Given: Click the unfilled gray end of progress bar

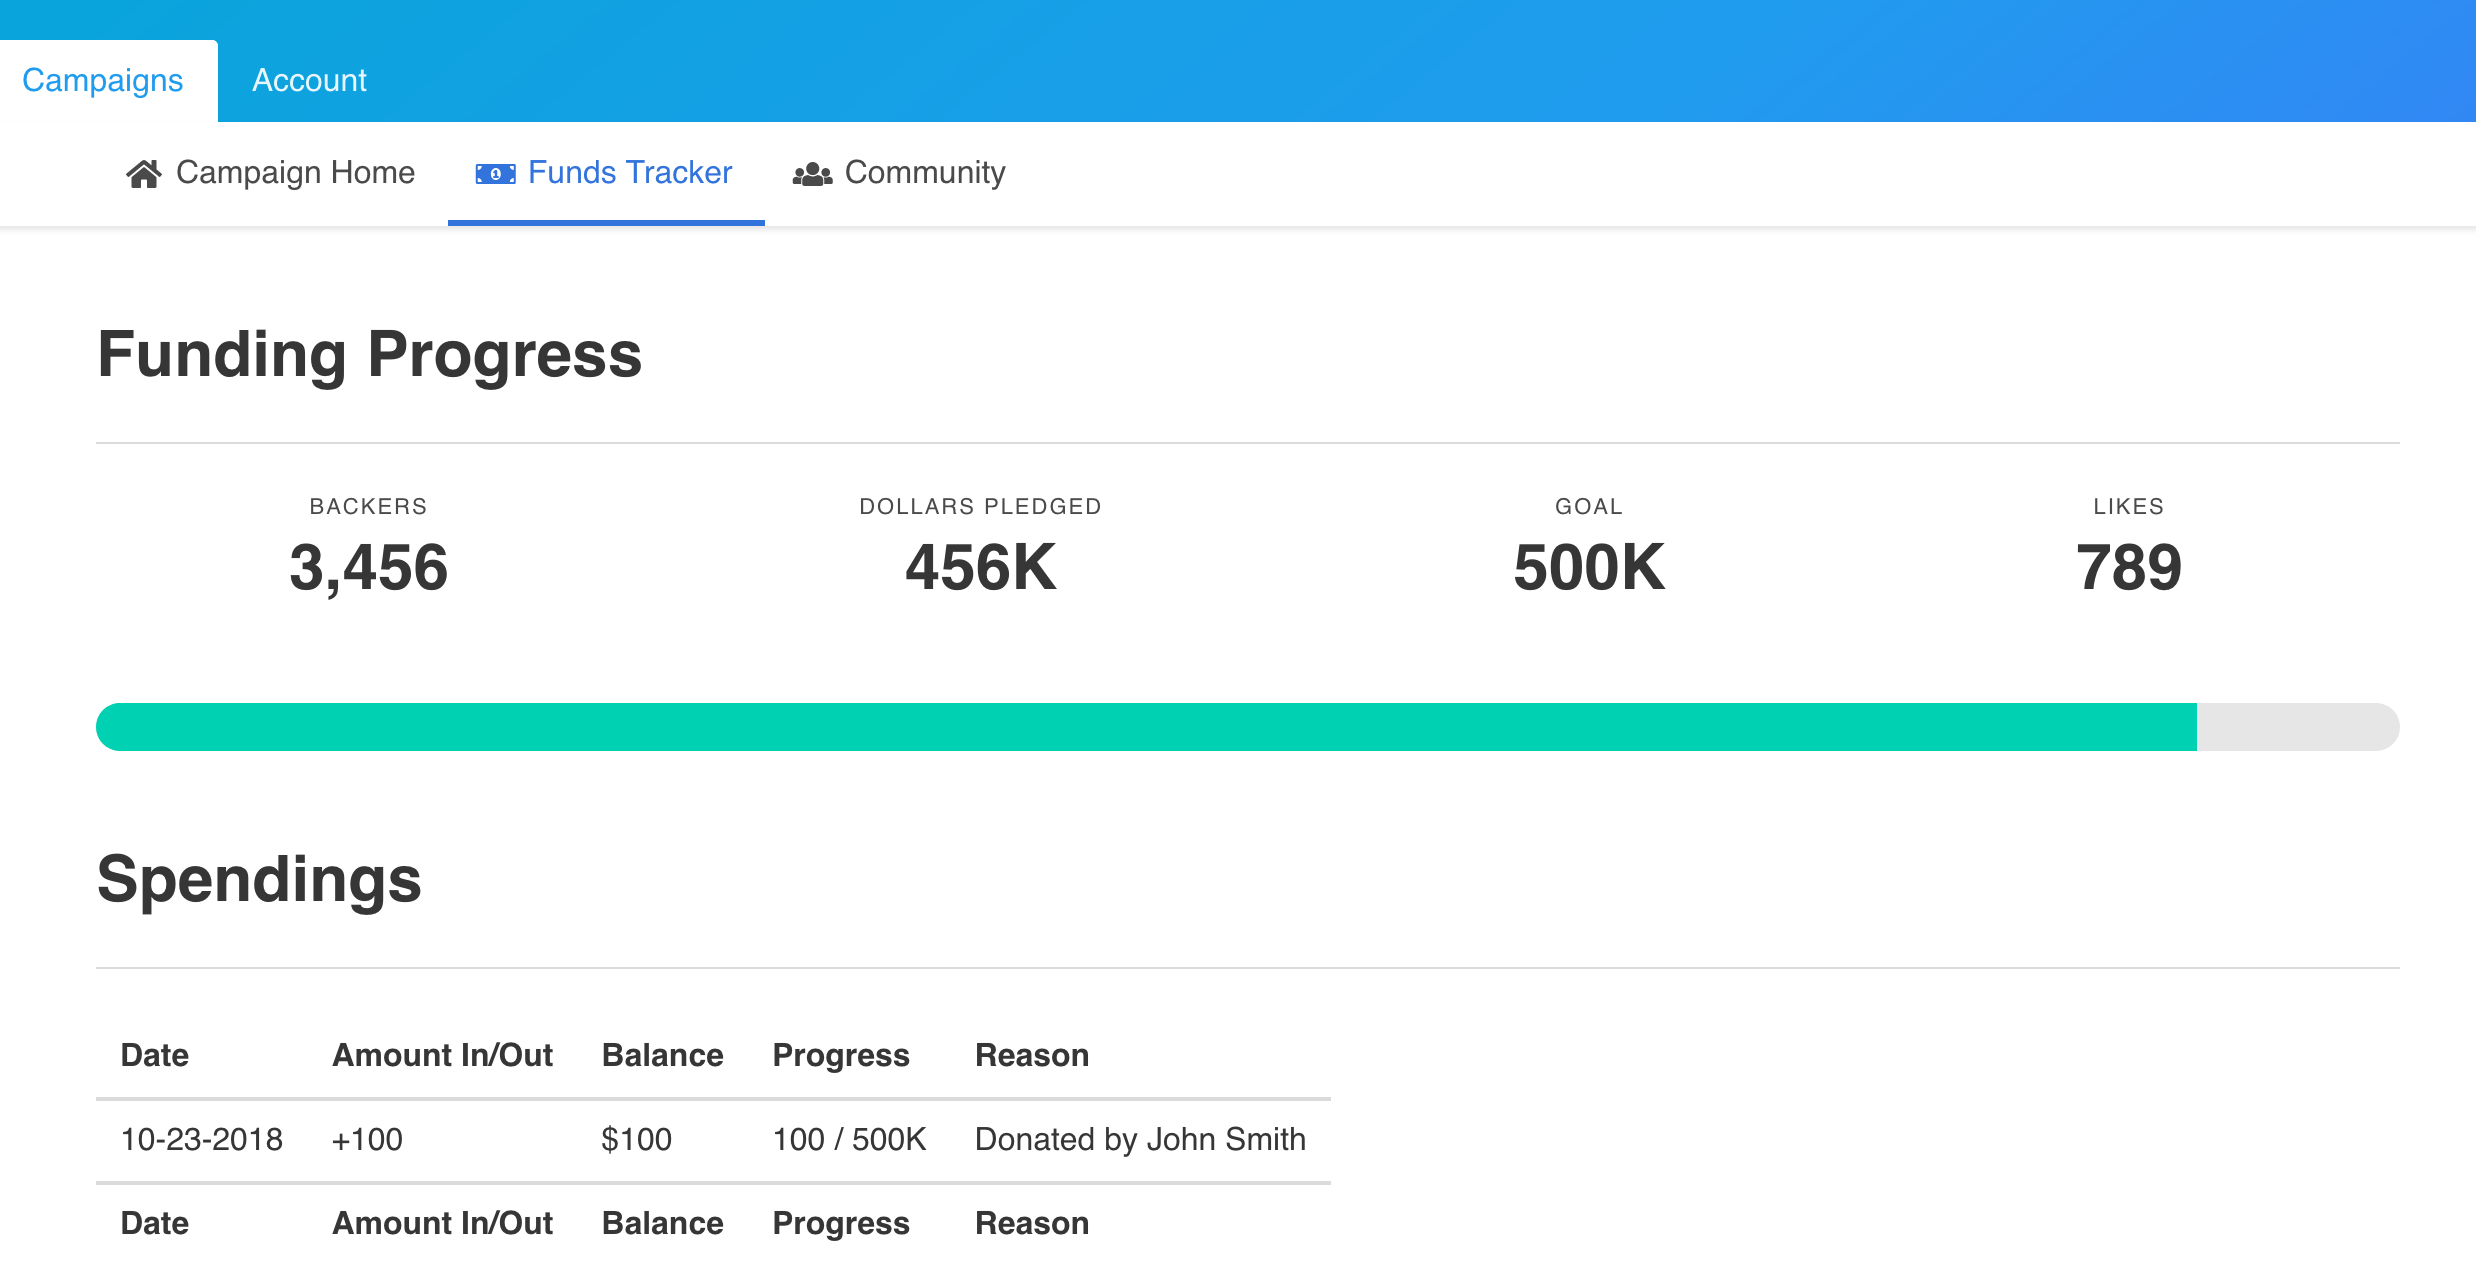Looking at the screenshot, I should tap(2297, 727).
